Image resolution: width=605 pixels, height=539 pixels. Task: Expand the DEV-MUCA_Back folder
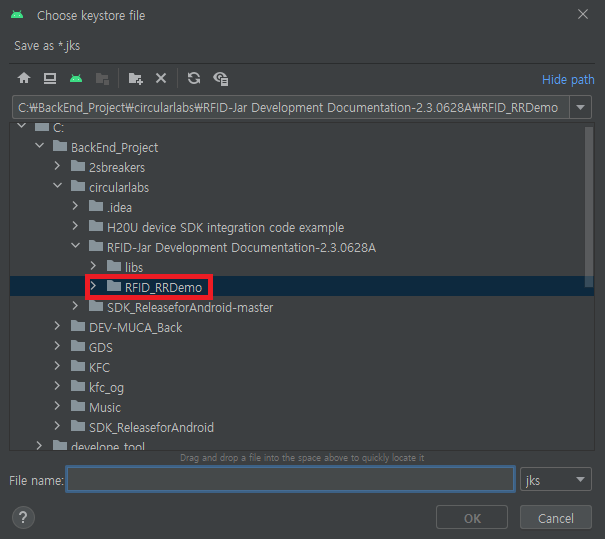[x=57, y=326]
